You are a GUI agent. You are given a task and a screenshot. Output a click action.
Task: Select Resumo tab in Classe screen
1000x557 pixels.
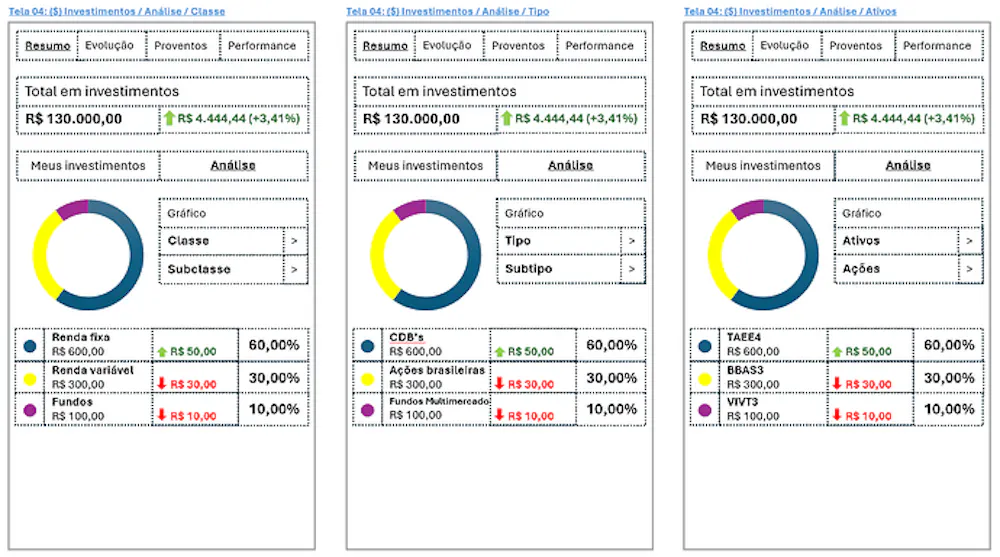click(x=48, y=46)
